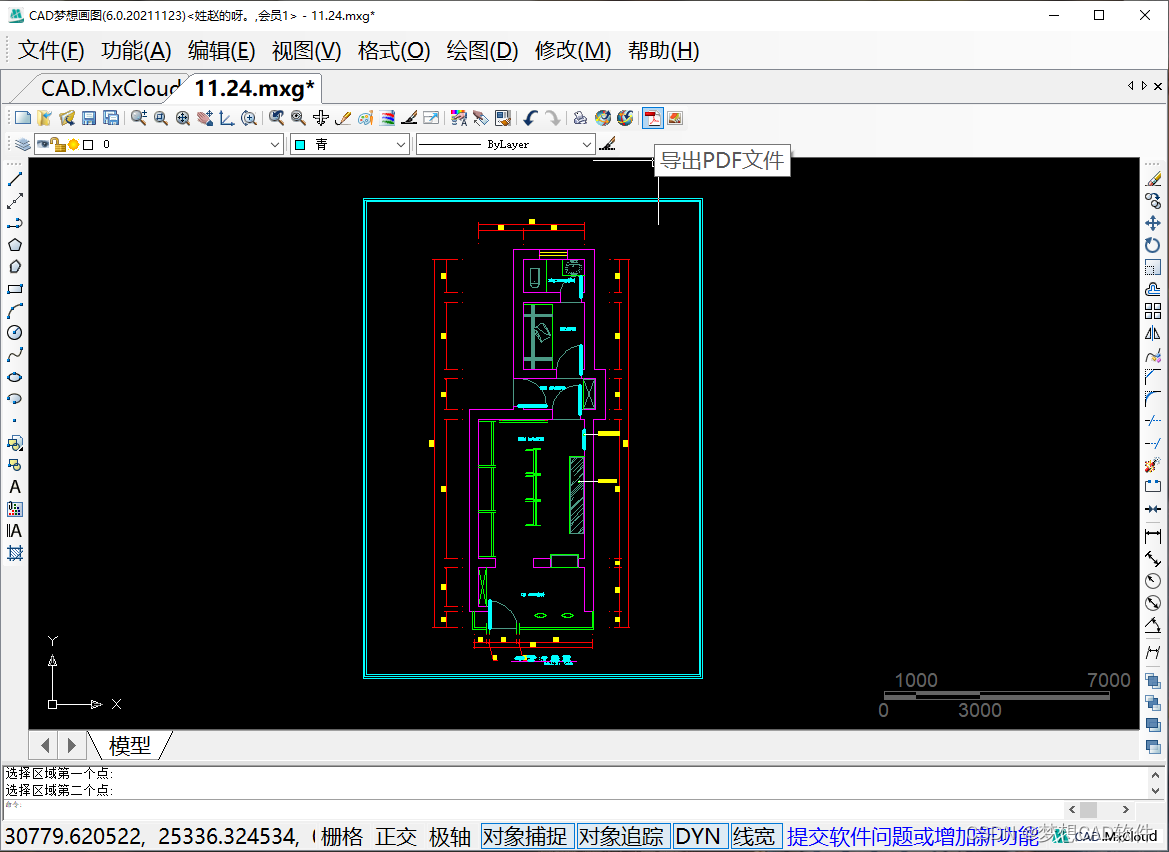Click the Export PDF file icon
1169x852 pixels.
[x=653, y=118]
